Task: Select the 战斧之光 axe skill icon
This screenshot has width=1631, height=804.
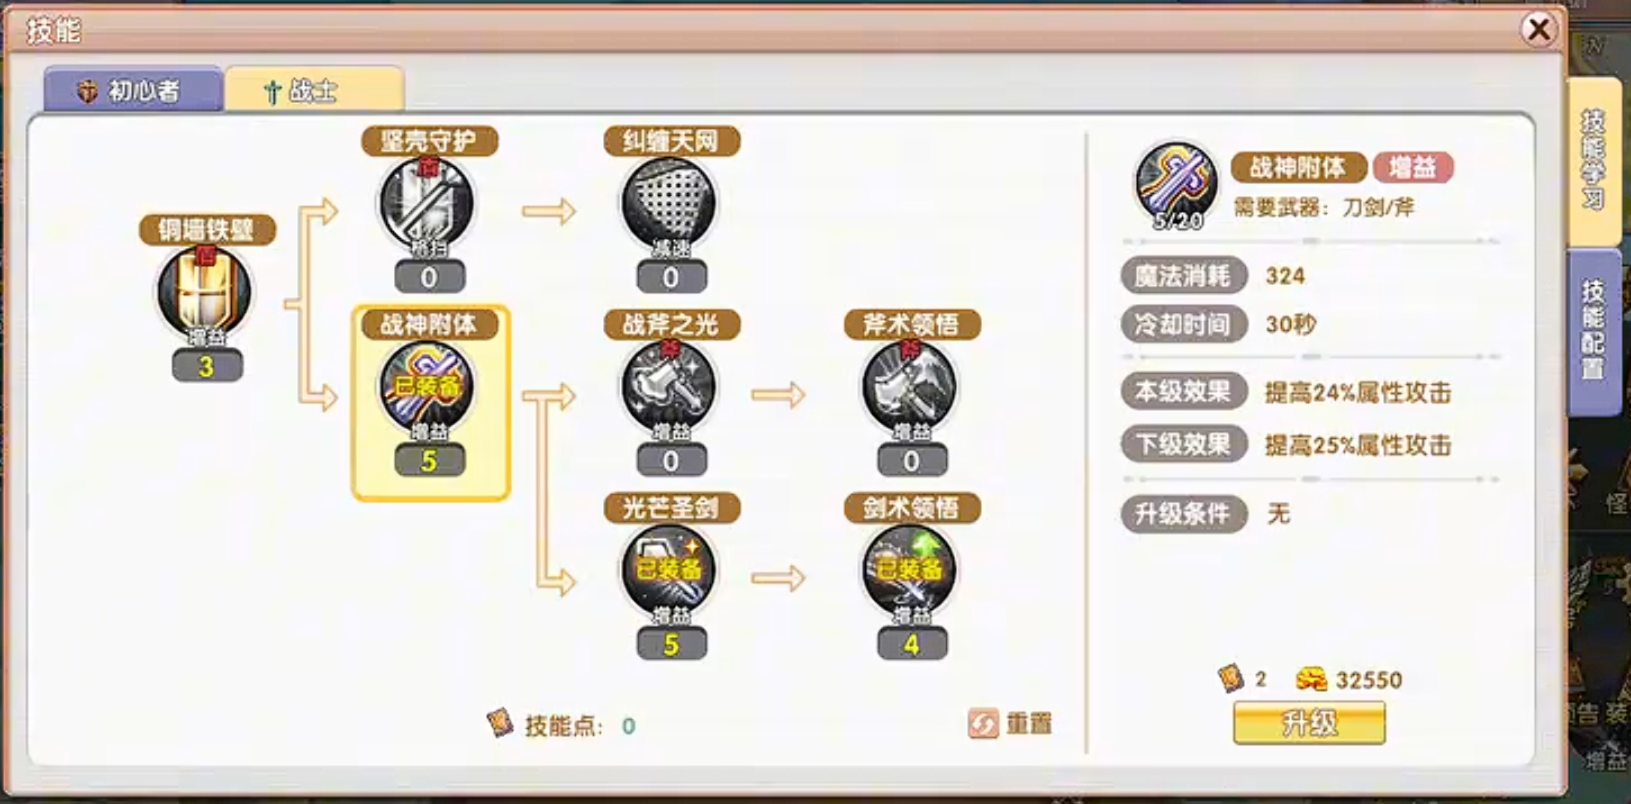Action: click(x=669, y=387)
